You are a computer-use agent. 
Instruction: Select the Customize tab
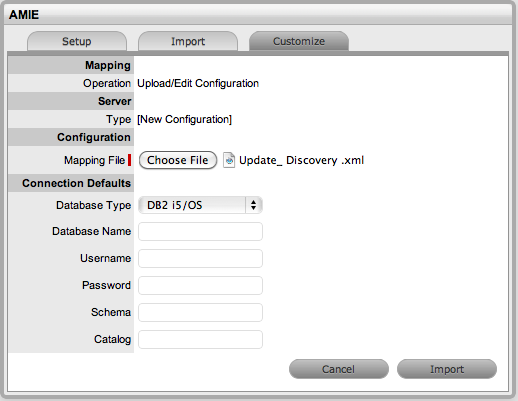pyautogui.click(x=299, y=41)
